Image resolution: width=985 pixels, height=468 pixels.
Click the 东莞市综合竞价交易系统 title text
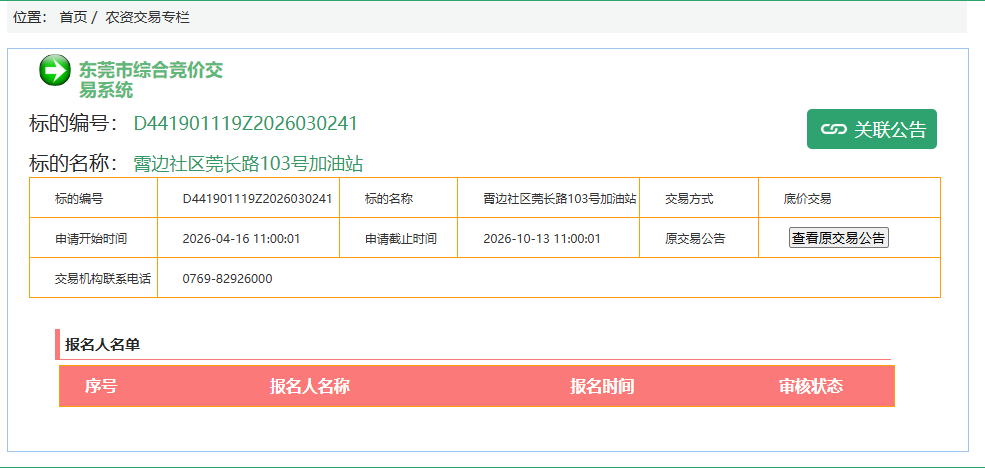[x=150, y=80]
